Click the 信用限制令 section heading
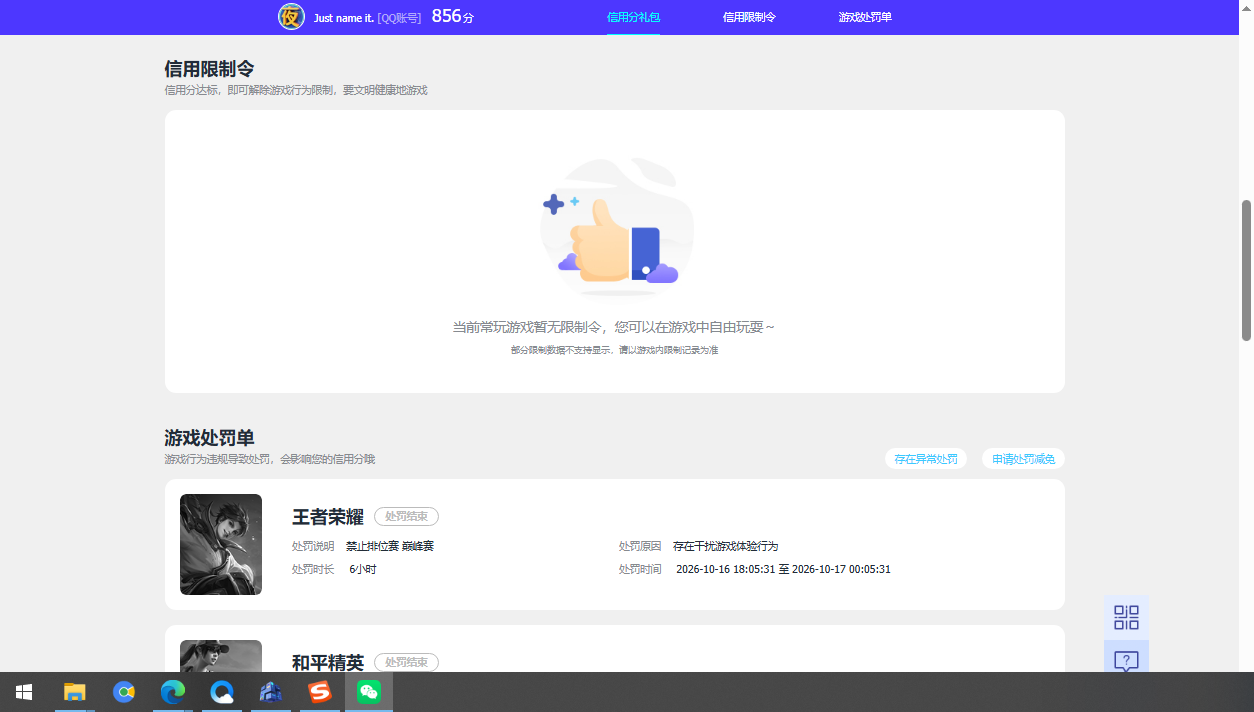Viewport: 1254px width, 712px height. 209,69
